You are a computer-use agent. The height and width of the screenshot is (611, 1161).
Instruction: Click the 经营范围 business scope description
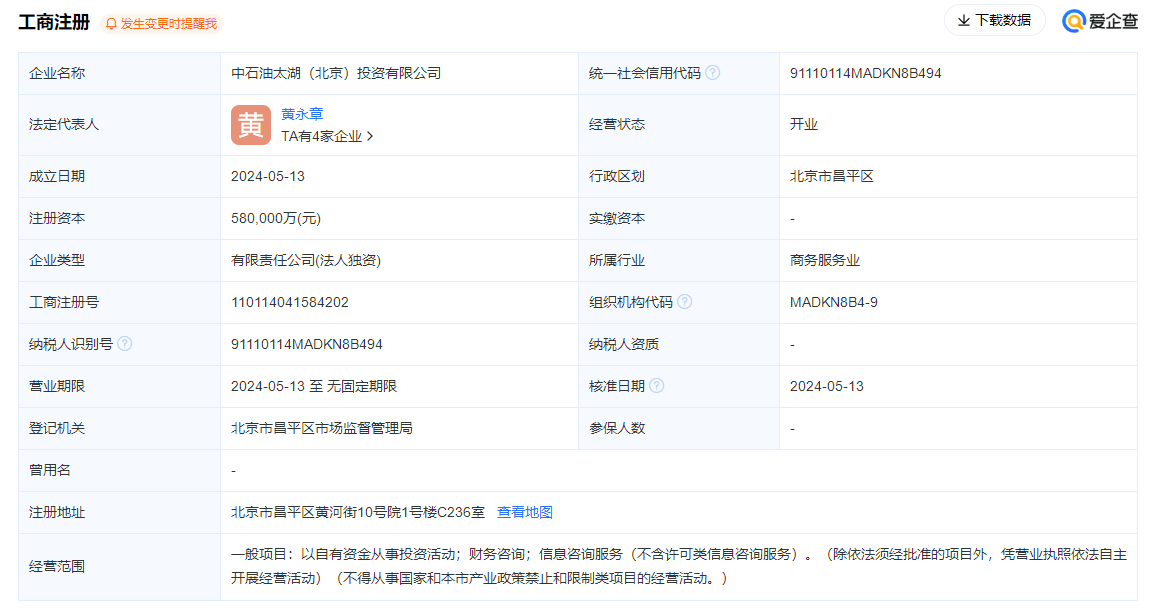(x=678, y=566)
